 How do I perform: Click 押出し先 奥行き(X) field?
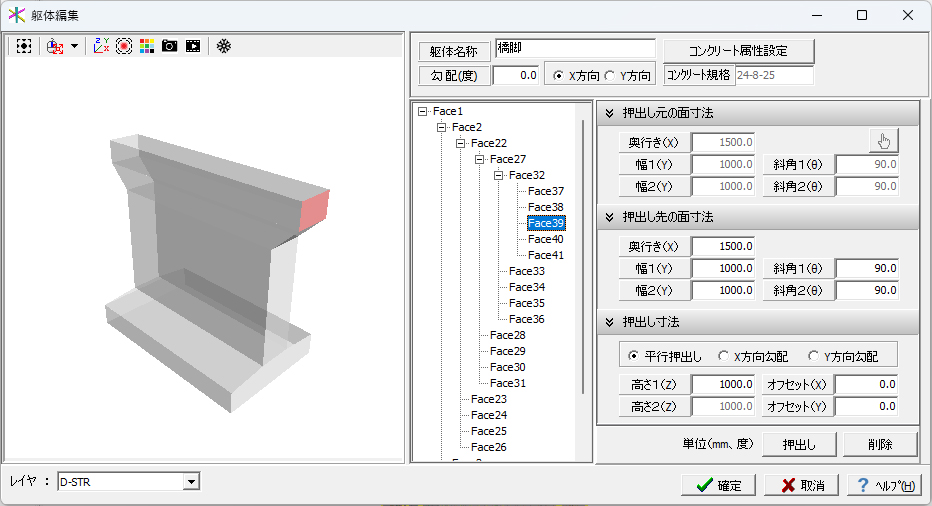tap(723, 246)
